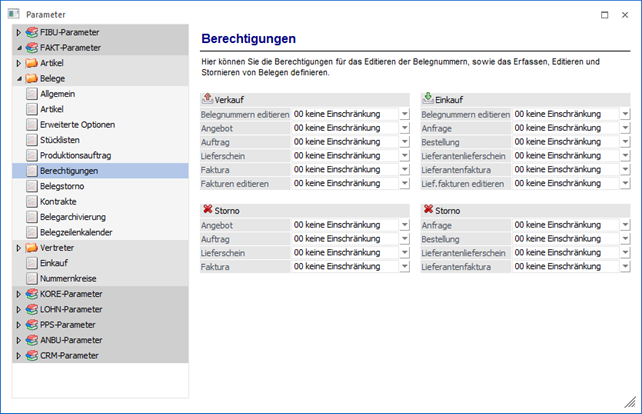Expand the Vertreter tree node

18,248
